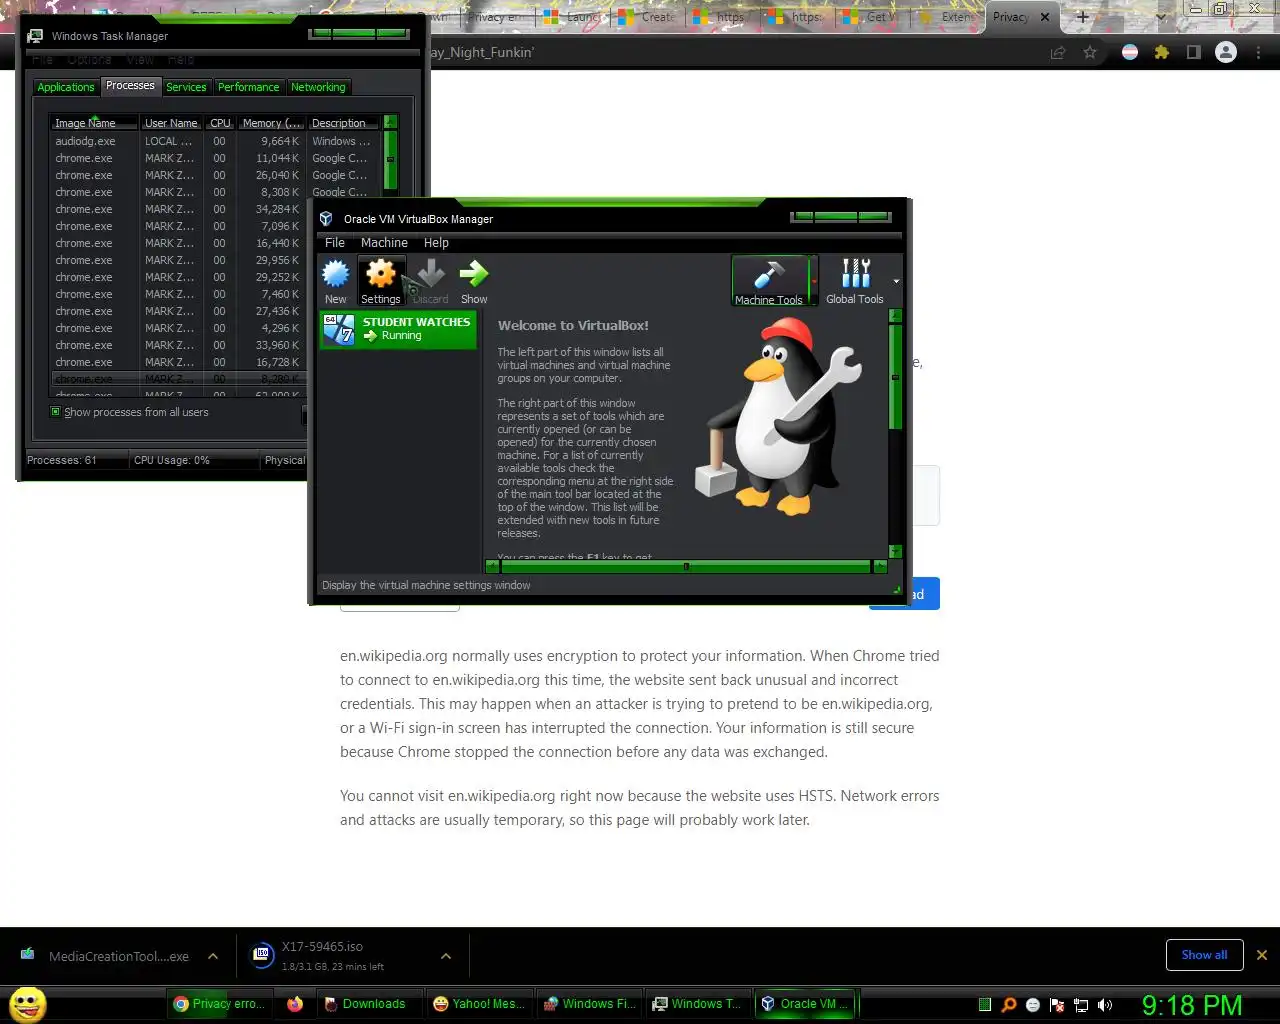Click the speaker volume tray icon
This screenshot has height=1024, width=1280.
[1105, 1005]
